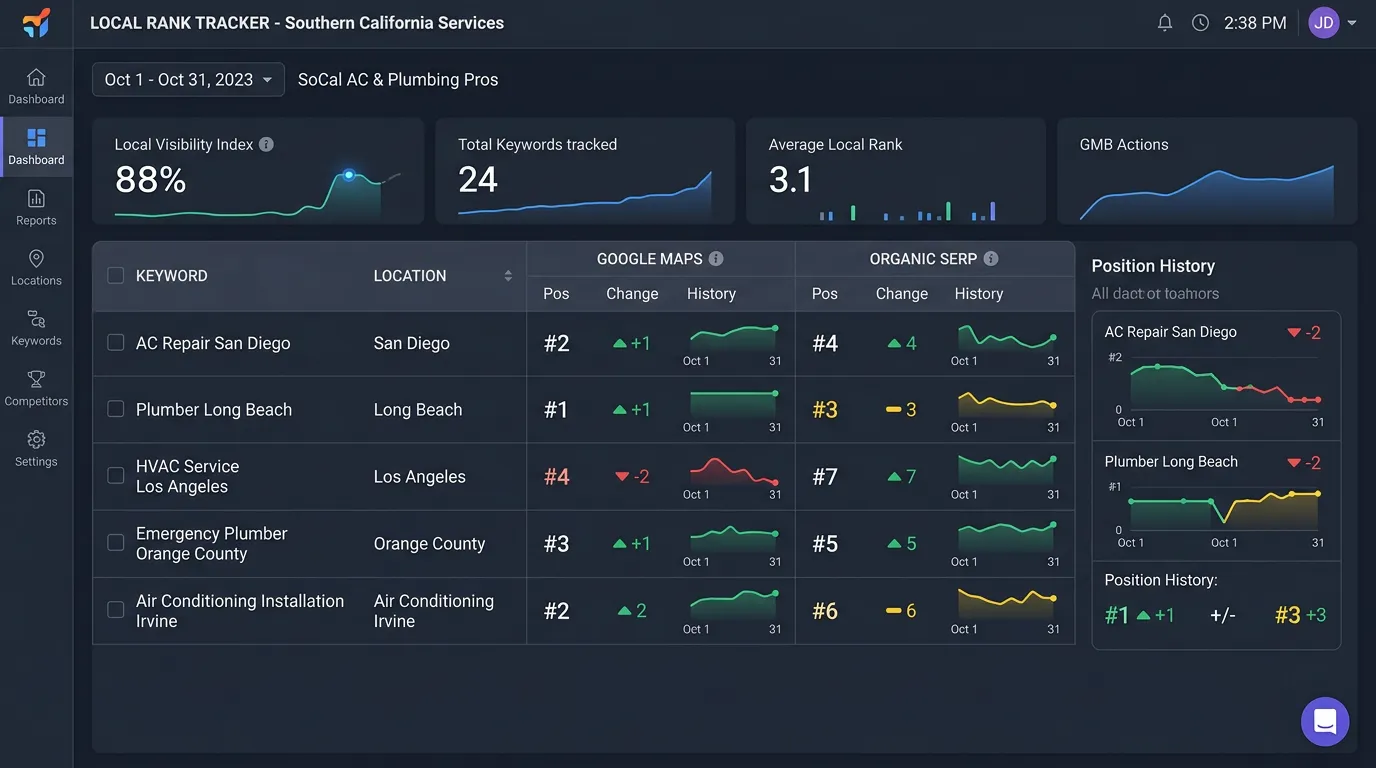The width and height of the screenshot is (1376, 768).
Task: Check the Plumber Long Beach row checkbox
Action: 116,409
